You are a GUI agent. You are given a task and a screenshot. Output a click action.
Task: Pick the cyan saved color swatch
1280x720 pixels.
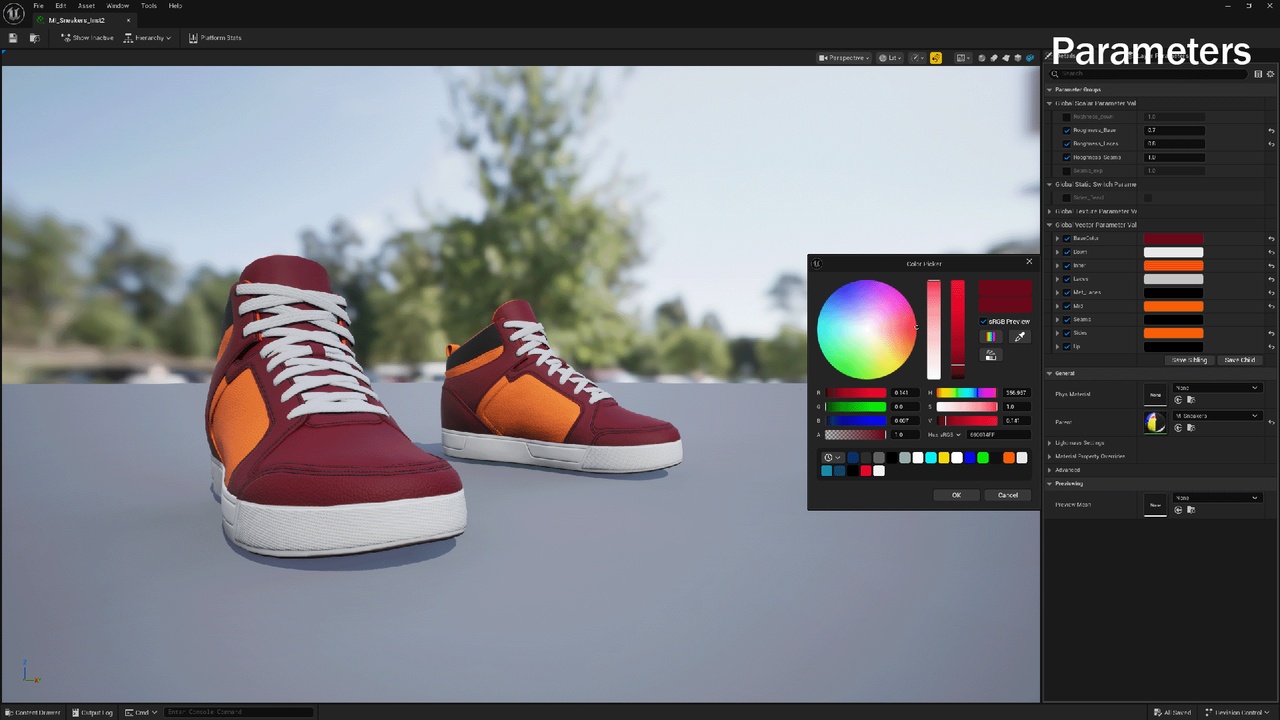[930, 458]
